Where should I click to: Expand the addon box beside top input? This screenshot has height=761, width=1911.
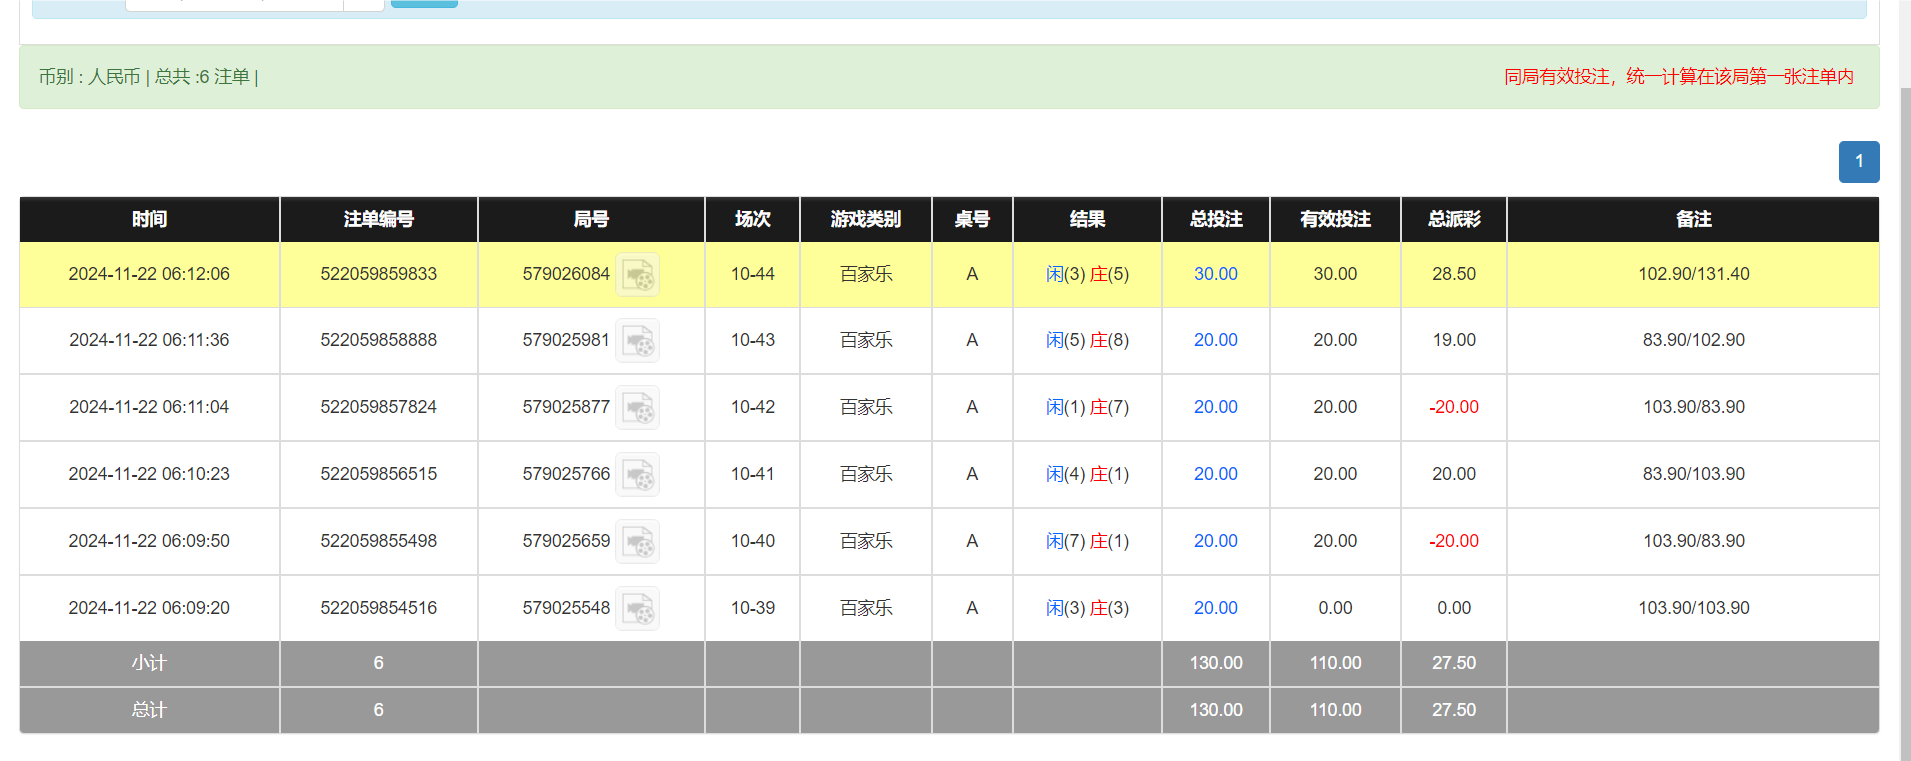pyautogui.click(x=364, y=4)
